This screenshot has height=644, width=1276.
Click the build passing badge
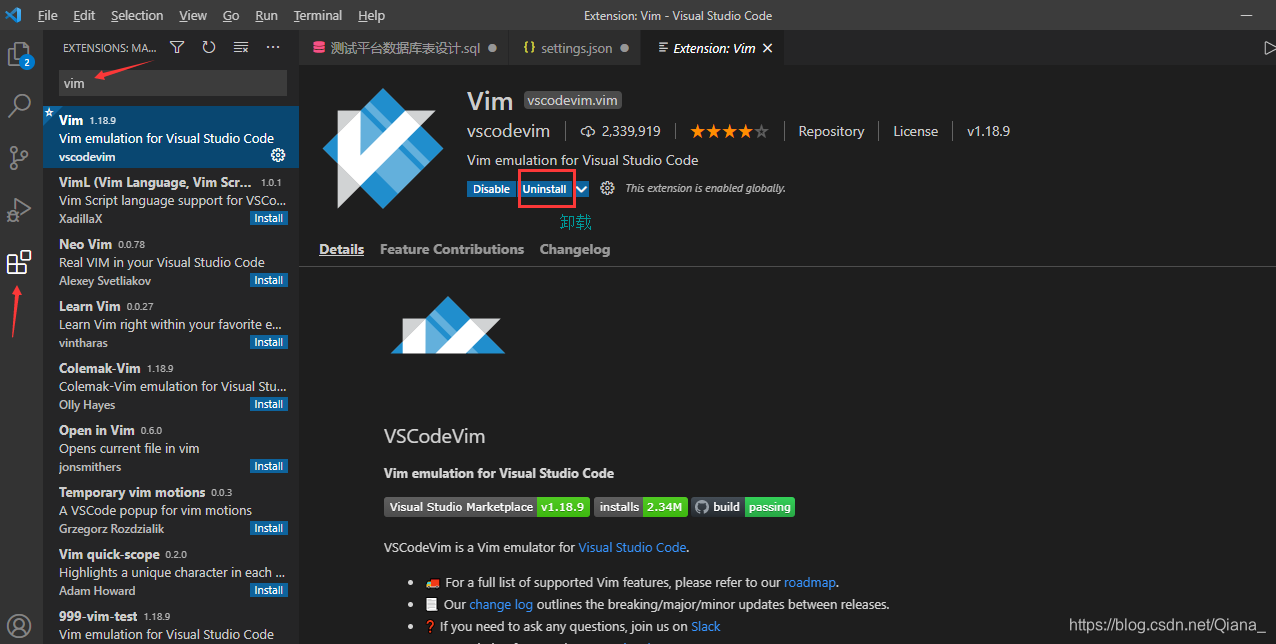click(x=743, y=507)
